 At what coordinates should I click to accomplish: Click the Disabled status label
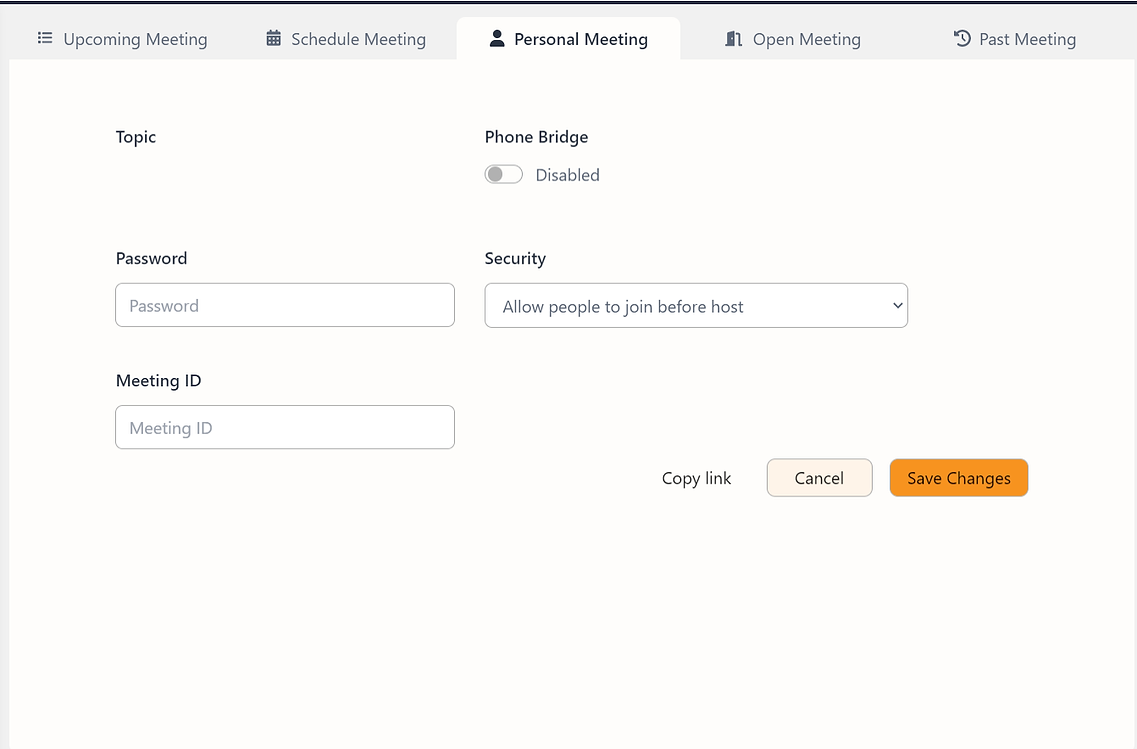(x=568, y=175)
